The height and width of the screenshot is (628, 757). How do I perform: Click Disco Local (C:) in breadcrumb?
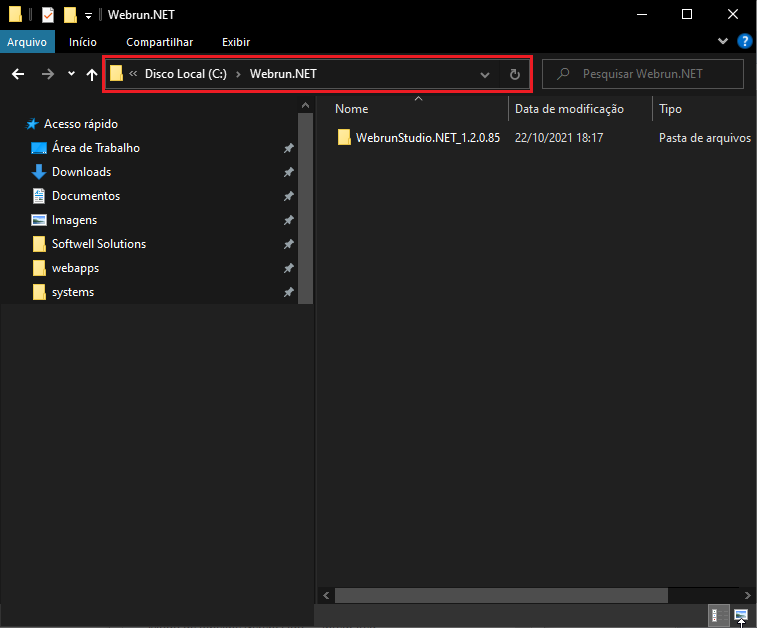[x=185, y=74]
